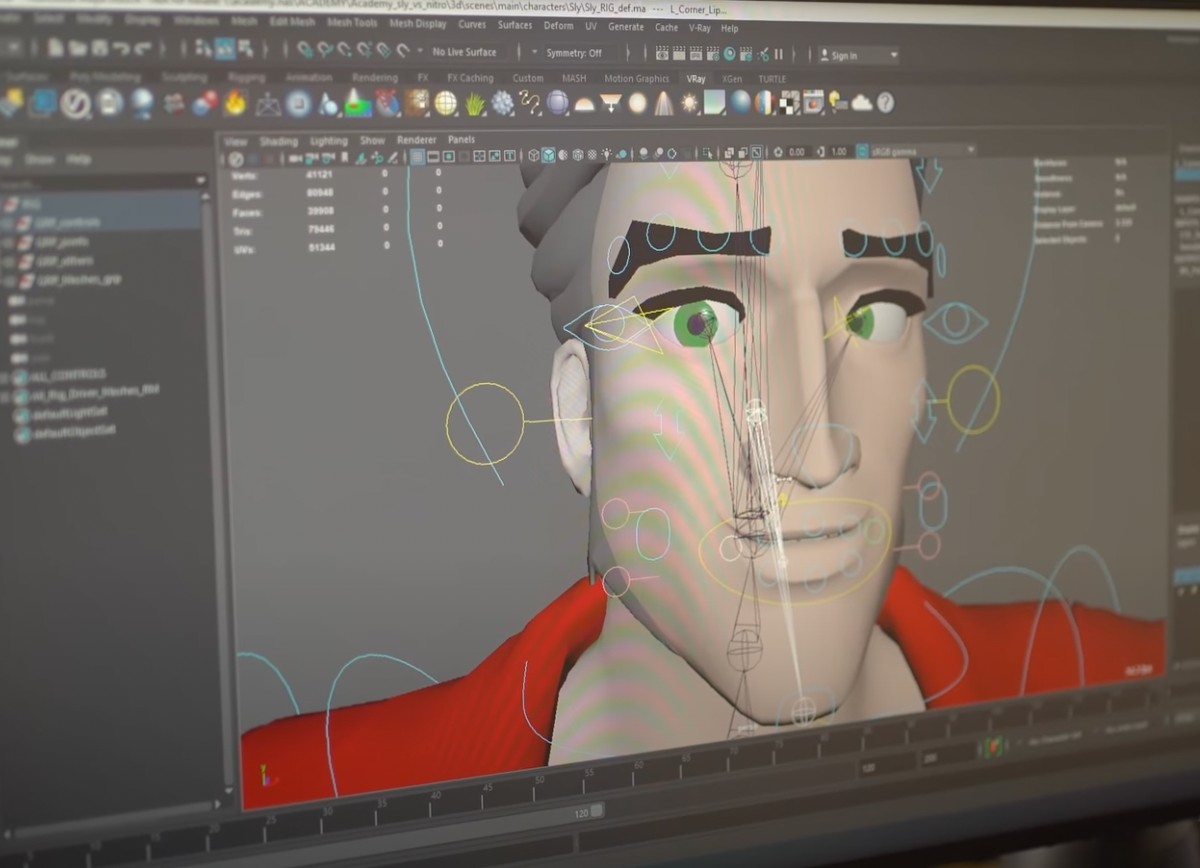Click the Sign In button
This screenshot has width=1200, height=868.
point(856,56)
